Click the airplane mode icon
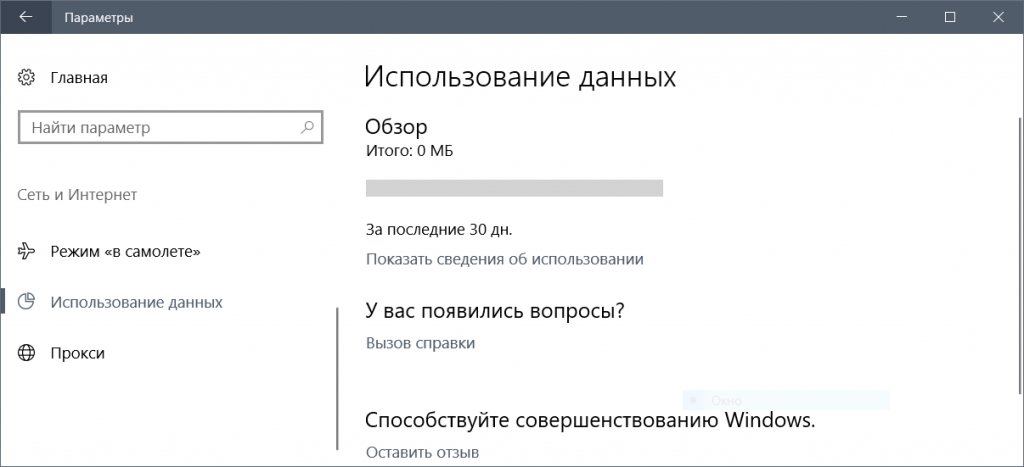This screenshot has width=1024, height=467. pyautogui.click(x=27, y=251)
